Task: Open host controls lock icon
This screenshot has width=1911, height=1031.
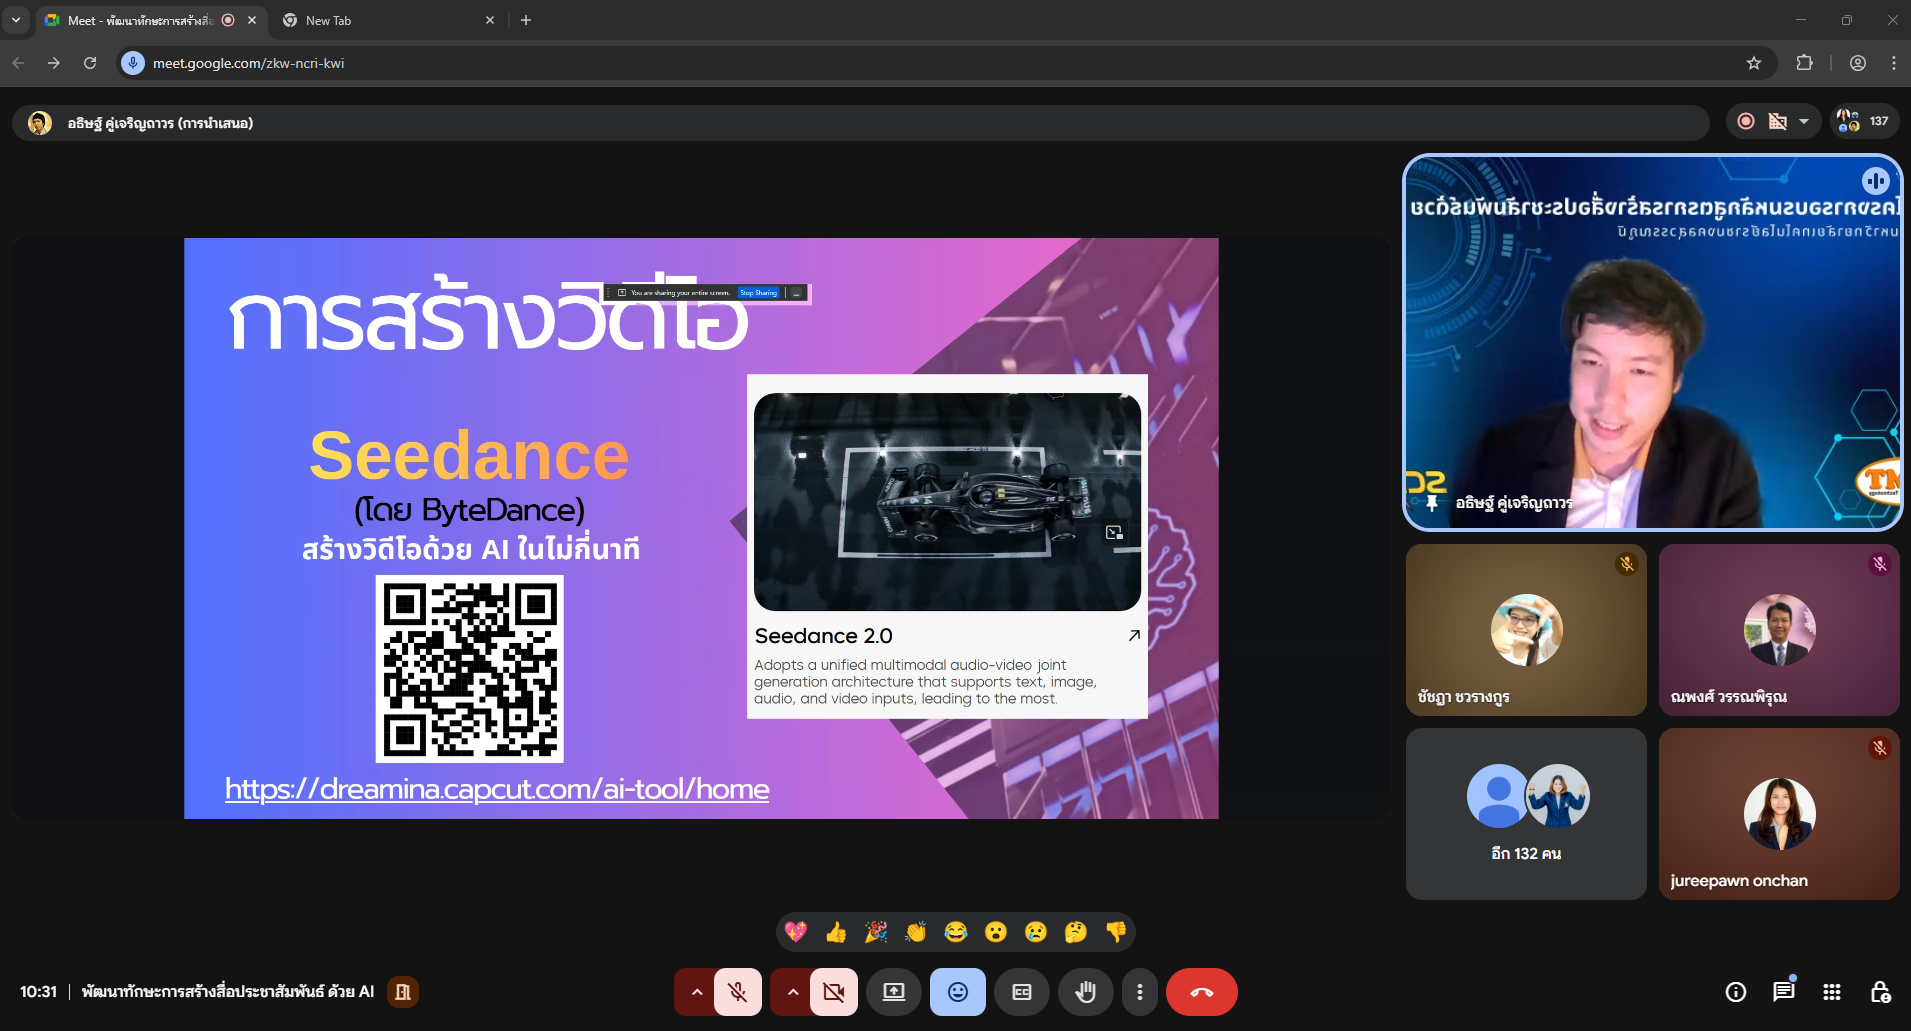Action: pos(1879,992)
